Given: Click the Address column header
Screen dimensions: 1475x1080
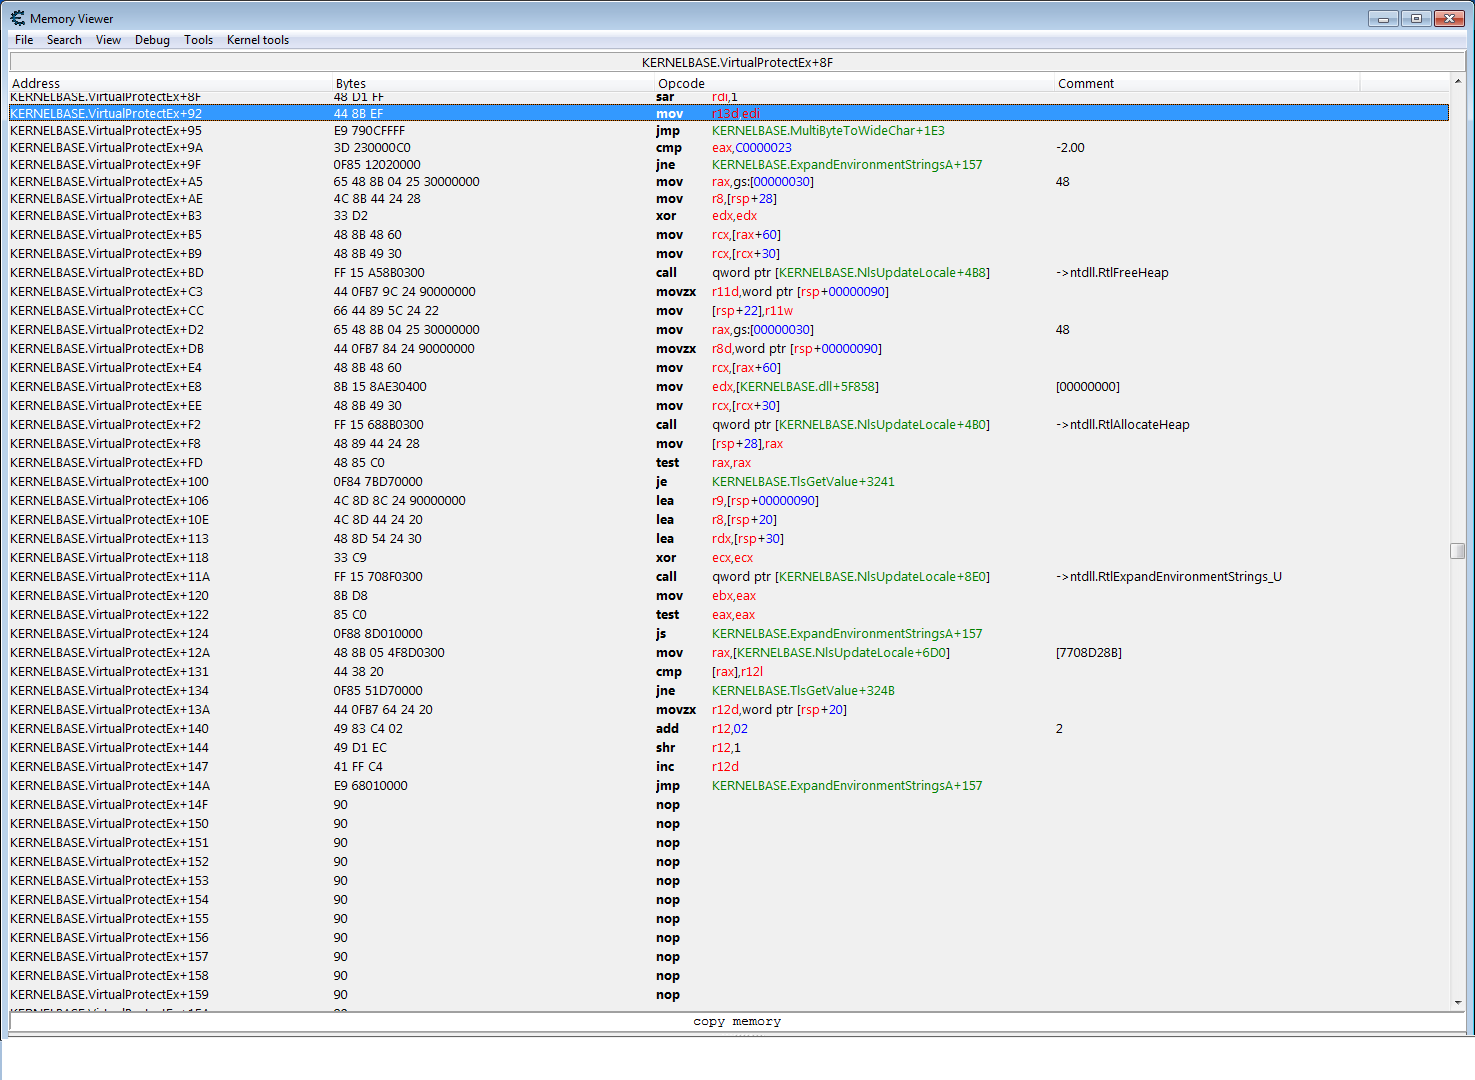Looking at the screenshot, I should point(170,84).
